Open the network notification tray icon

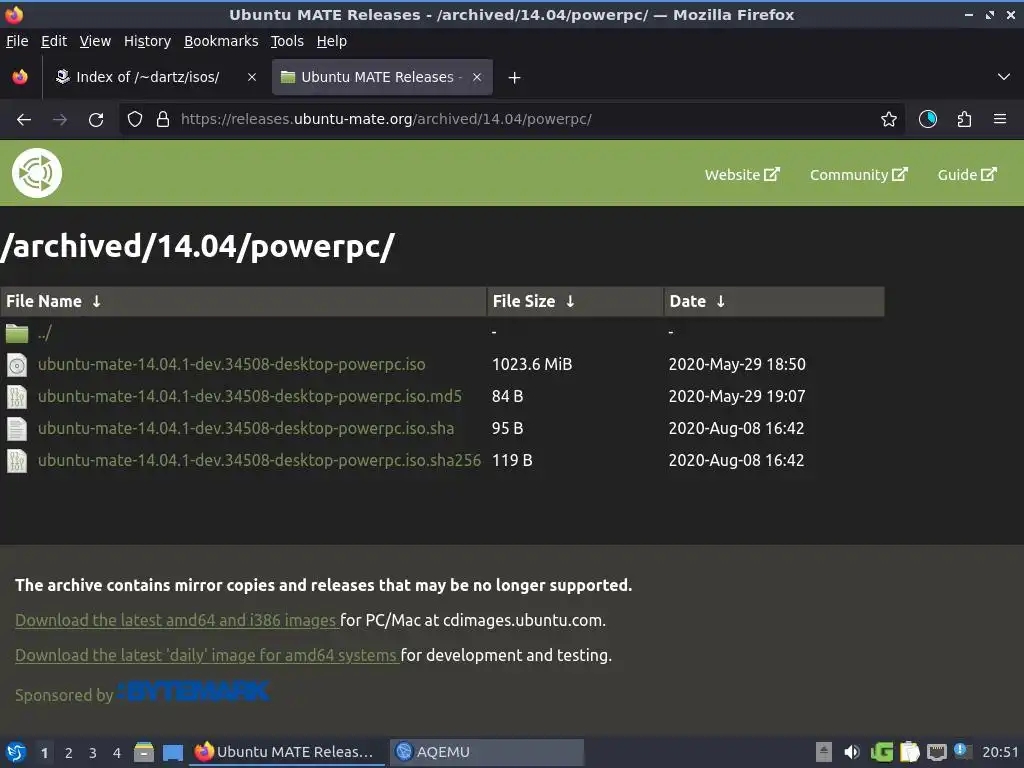(x=963, y=751)
